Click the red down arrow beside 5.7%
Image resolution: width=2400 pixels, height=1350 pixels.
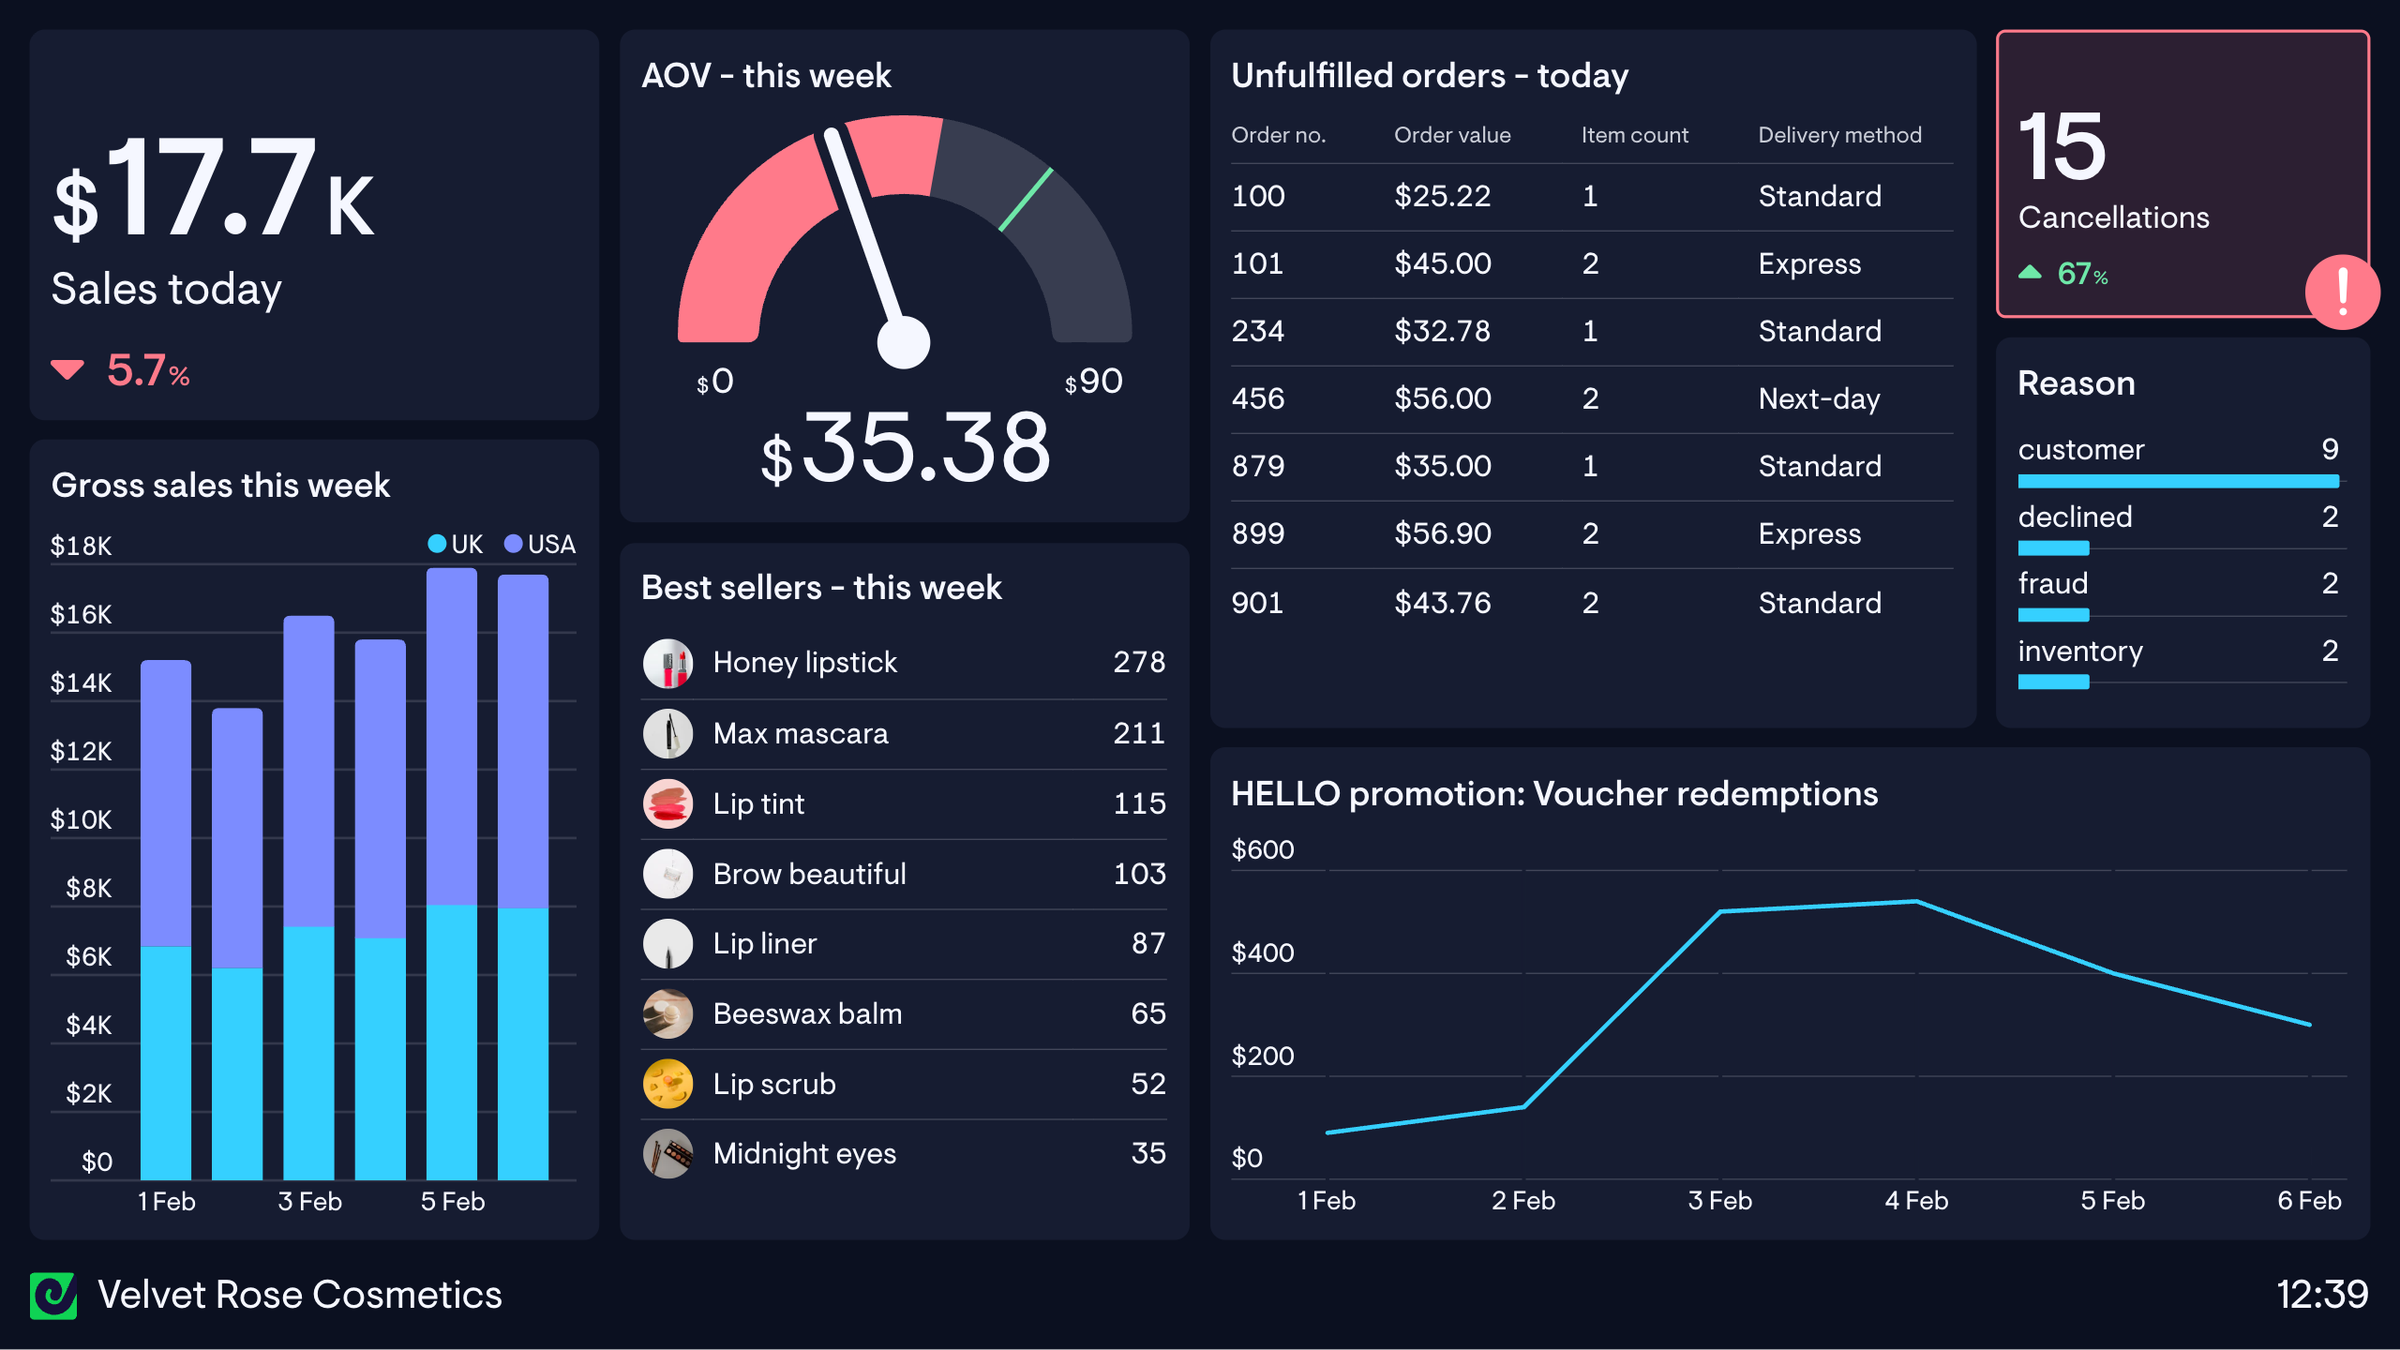coord(67,370)
